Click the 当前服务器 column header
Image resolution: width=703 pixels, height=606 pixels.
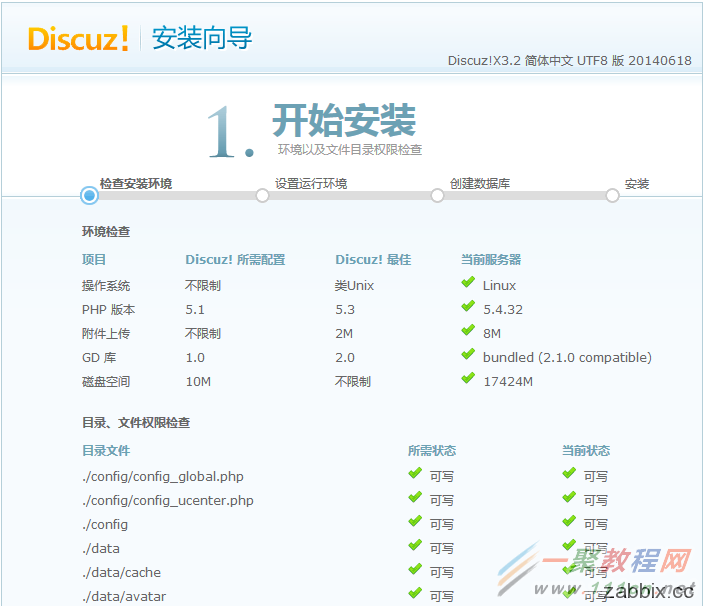pos(491,260)
